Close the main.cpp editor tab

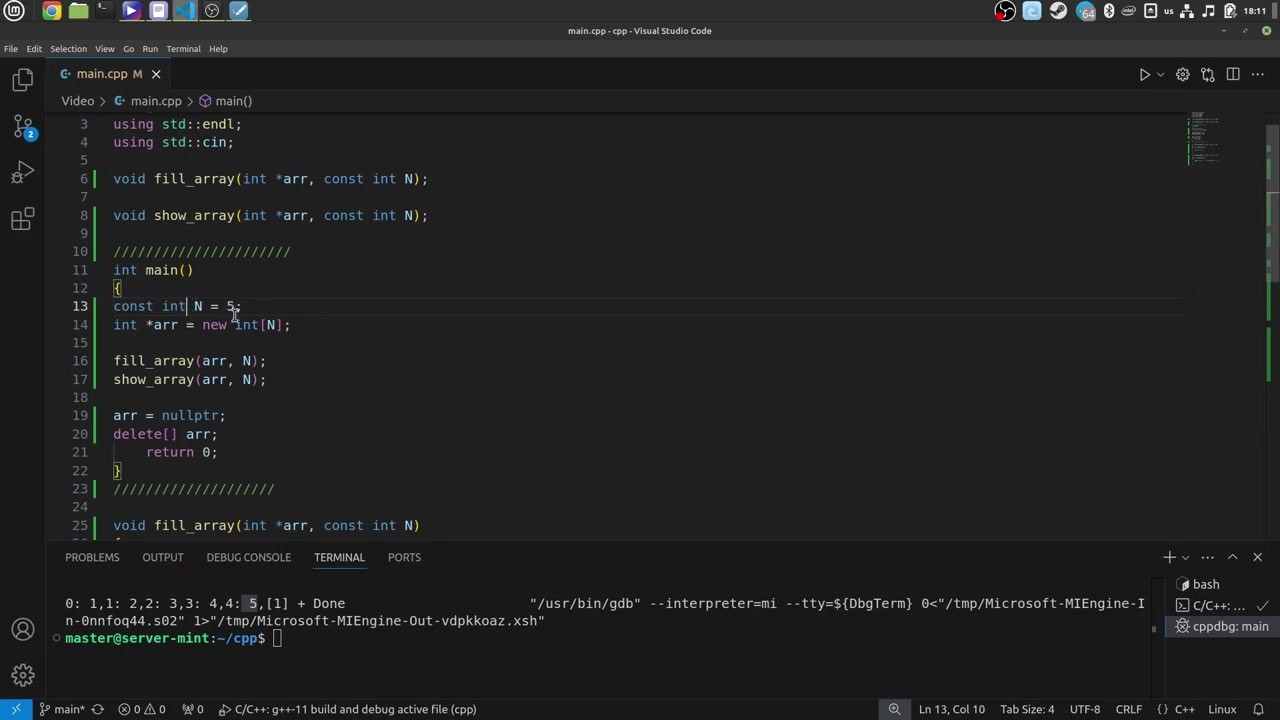click(156, 74)
